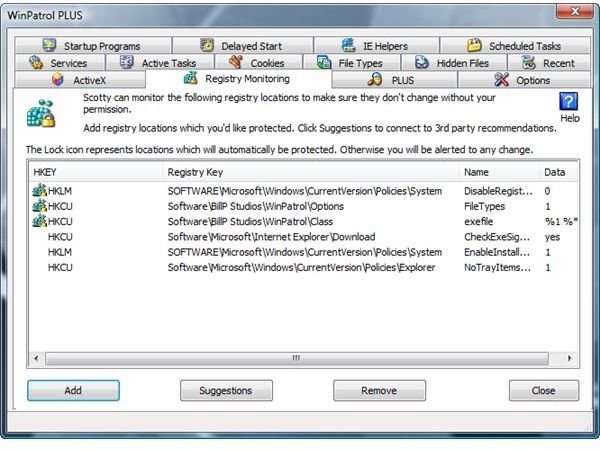Switch to the ActiveX tab
The image size is (600, 450).
[80, 80]
